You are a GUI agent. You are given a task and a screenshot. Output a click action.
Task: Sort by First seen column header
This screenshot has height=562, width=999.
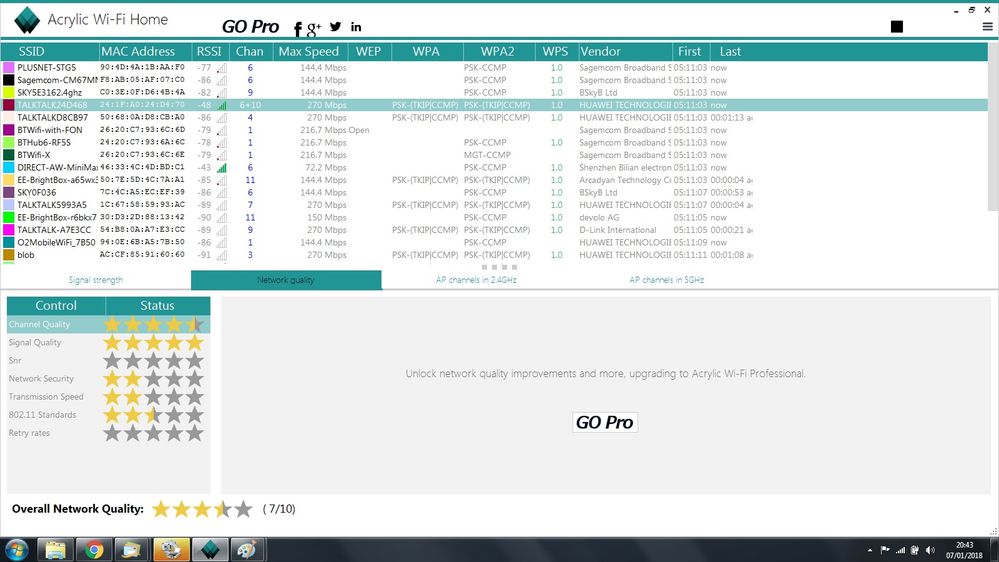pyautogui.click(x=691, y=52)
